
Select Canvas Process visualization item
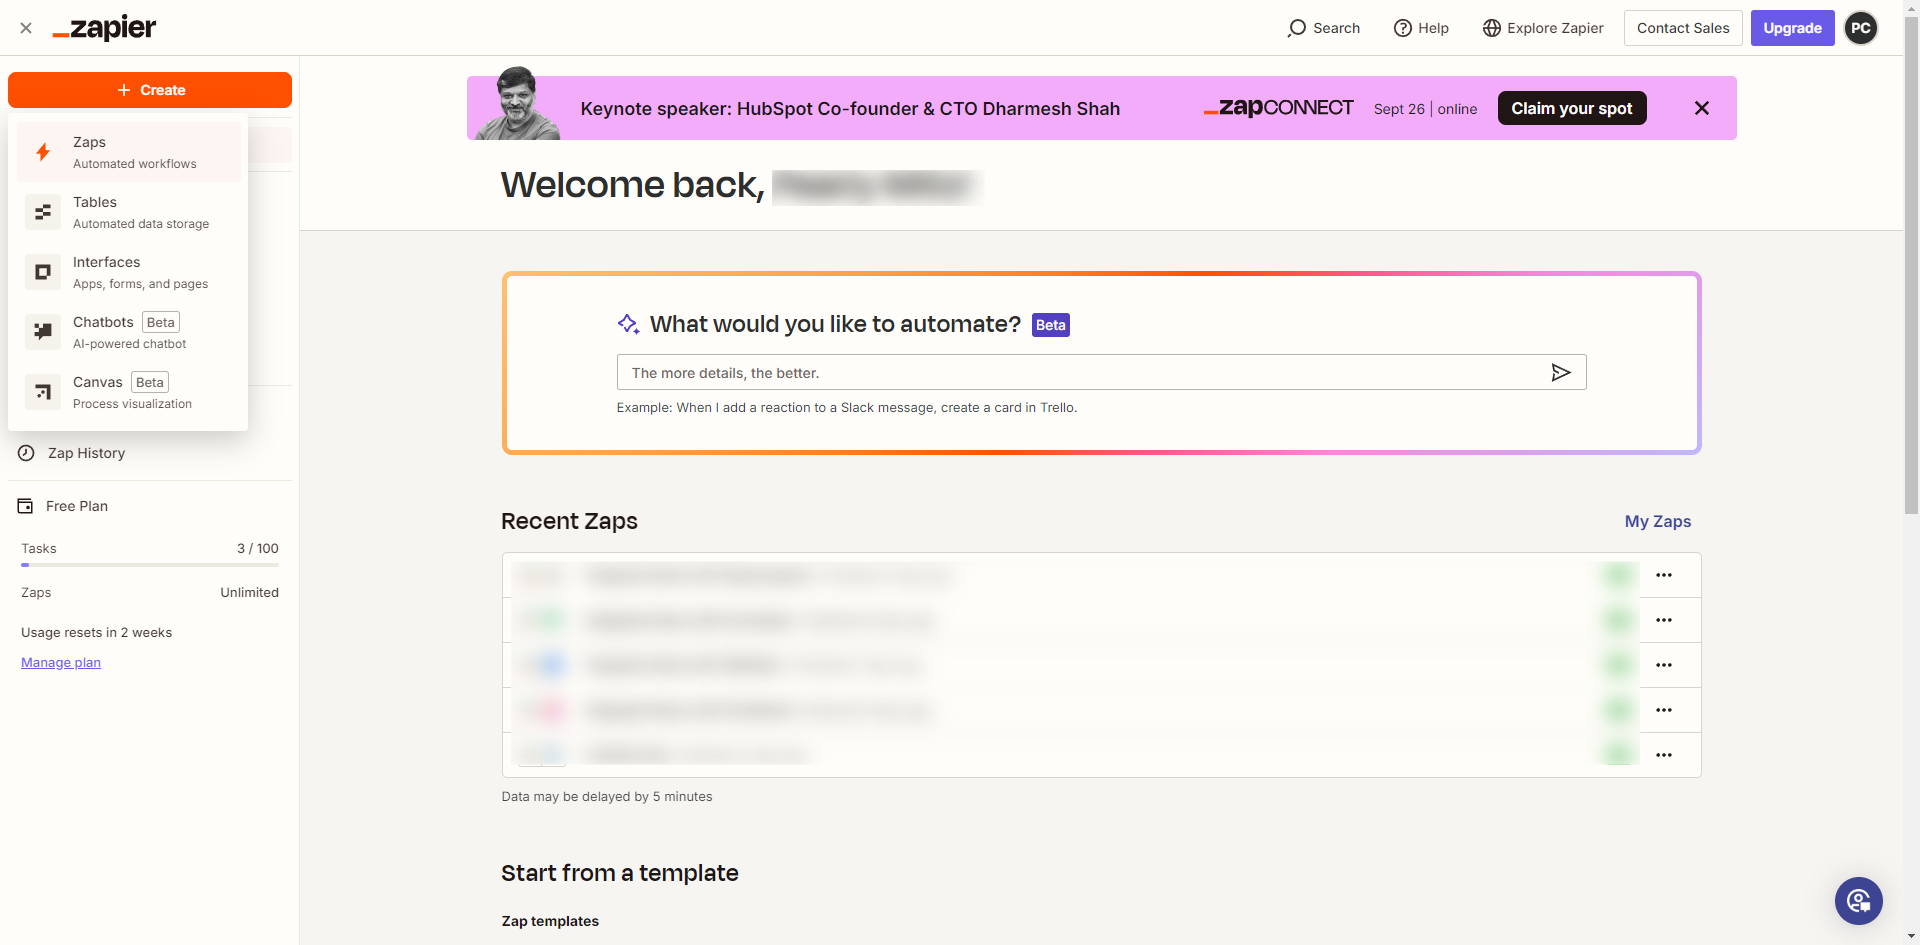(x=129, y=392)
